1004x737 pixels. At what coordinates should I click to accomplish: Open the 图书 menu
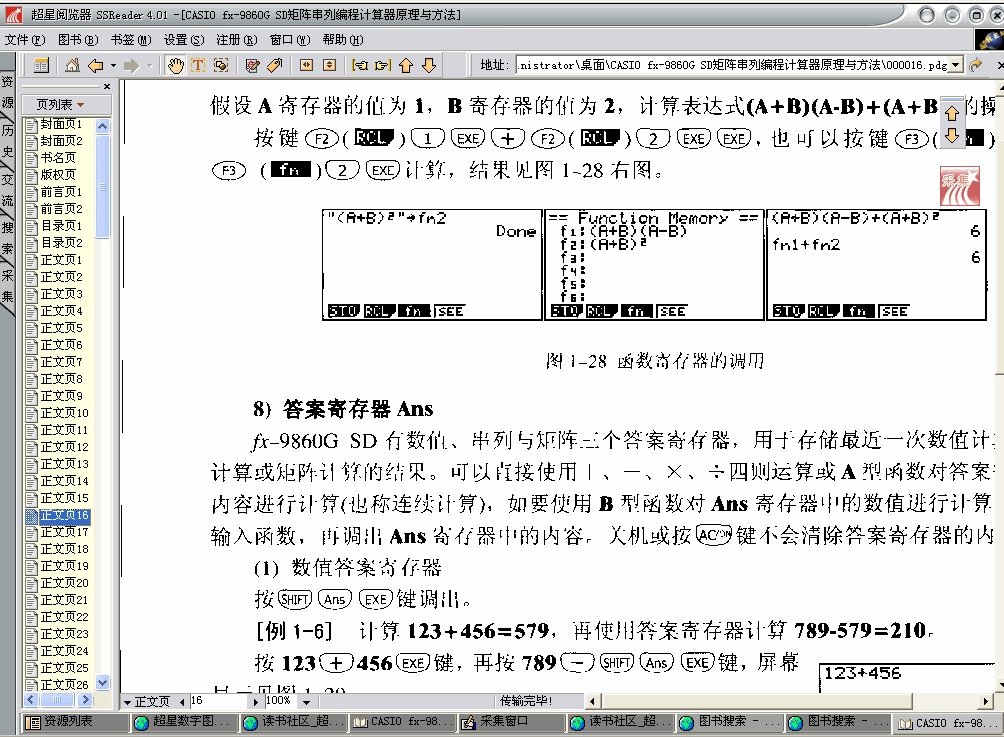[78, 40]
